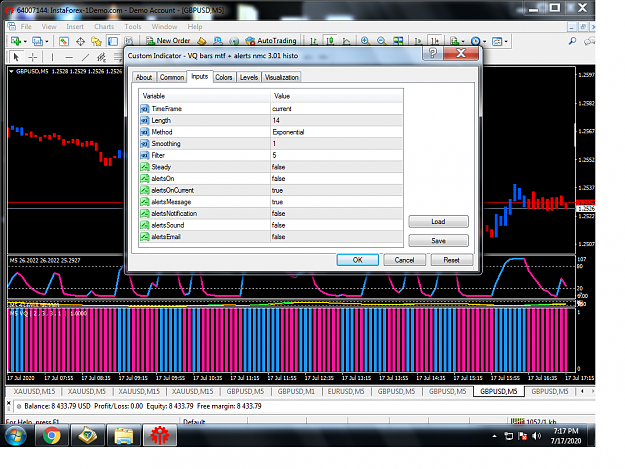625x469 pixels.
Task: Select the Steady variable row
Action: 271,167
